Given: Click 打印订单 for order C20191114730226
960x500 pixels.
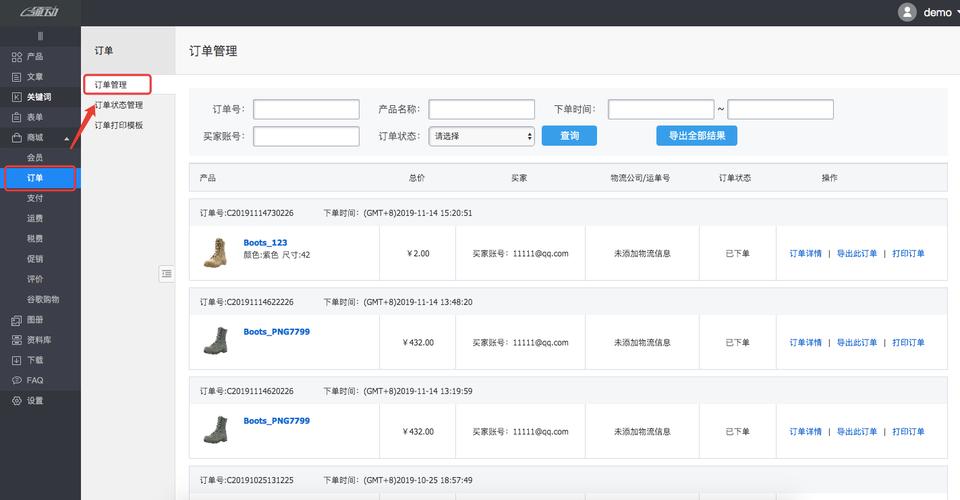Looking at the screenshot, I should pos(908,253).
